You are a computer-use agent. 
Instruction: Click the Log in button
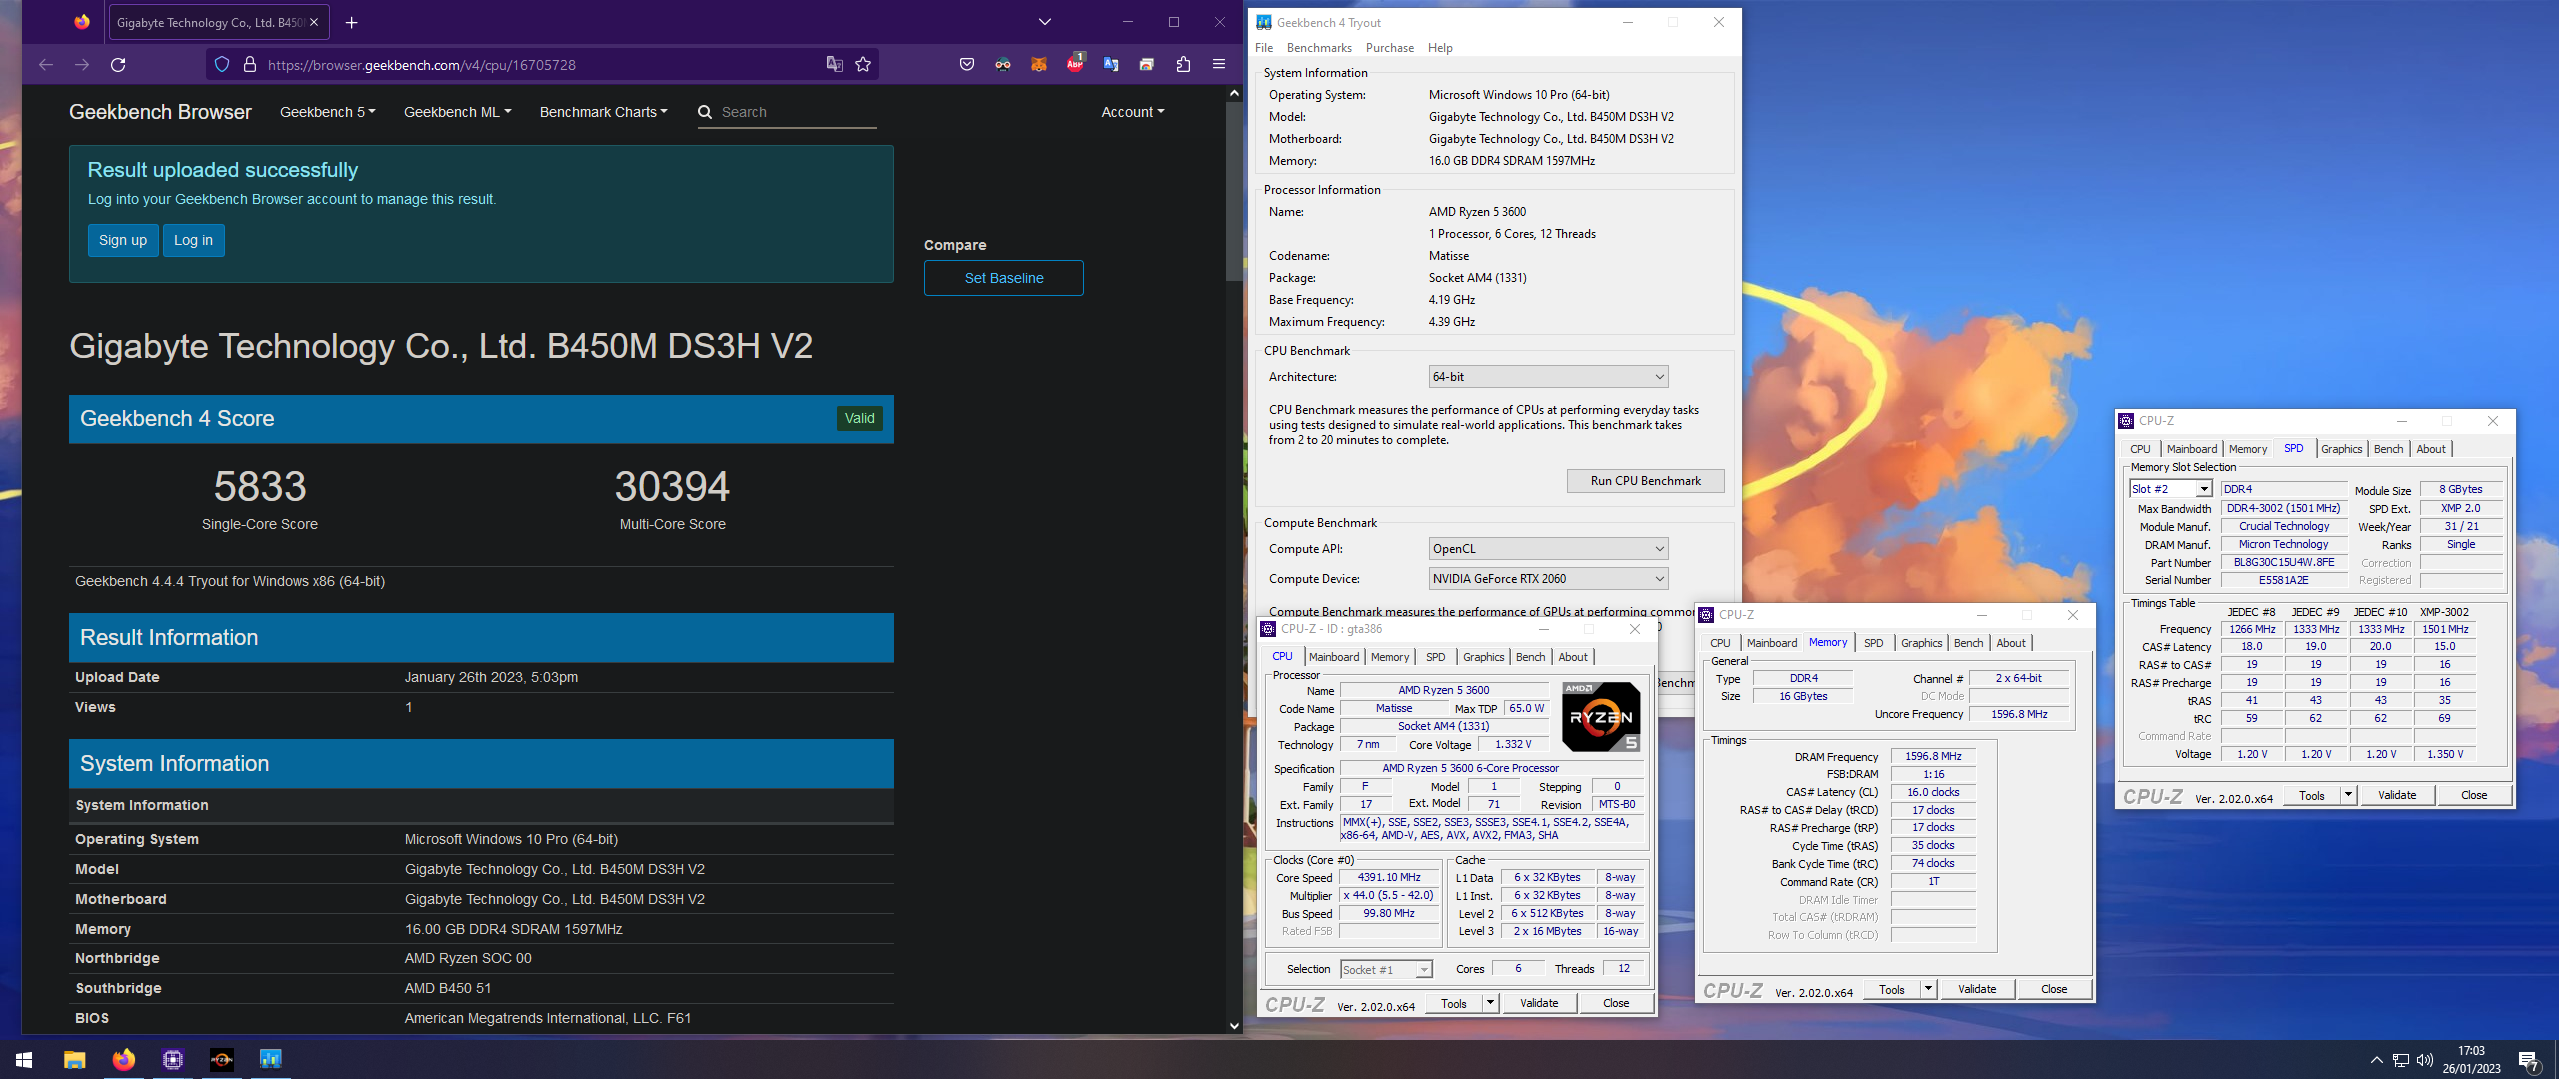pos(193,240)
